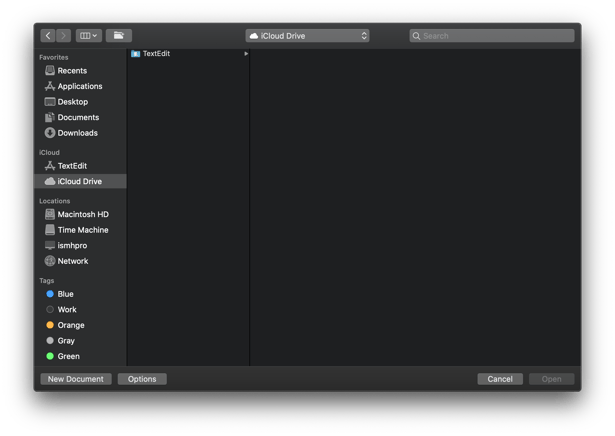
Task: Click the ismhpro computer icon
Action: (x=50, y=245)
